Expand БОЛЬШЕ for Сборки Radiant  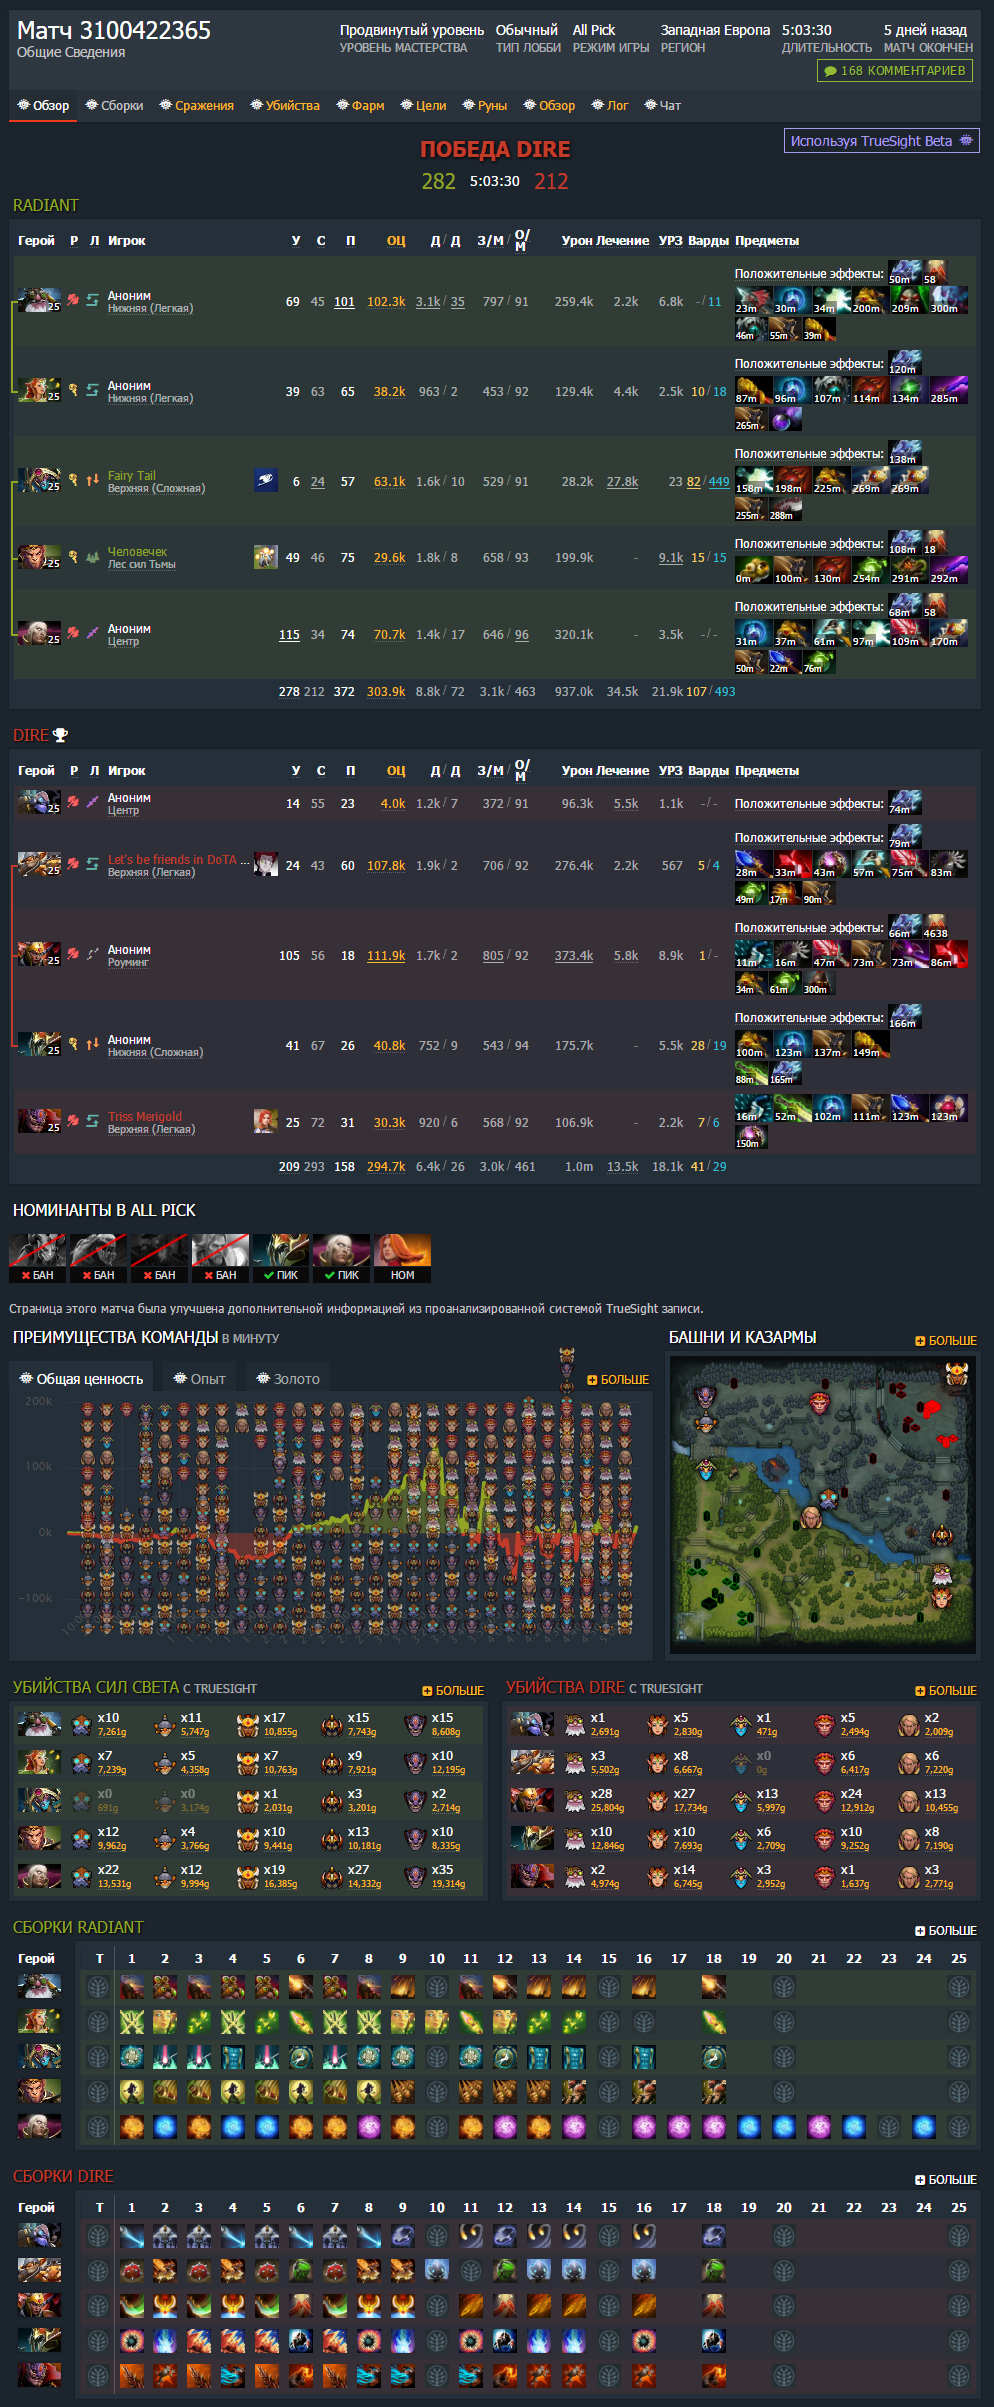[x=946, y=1930]
